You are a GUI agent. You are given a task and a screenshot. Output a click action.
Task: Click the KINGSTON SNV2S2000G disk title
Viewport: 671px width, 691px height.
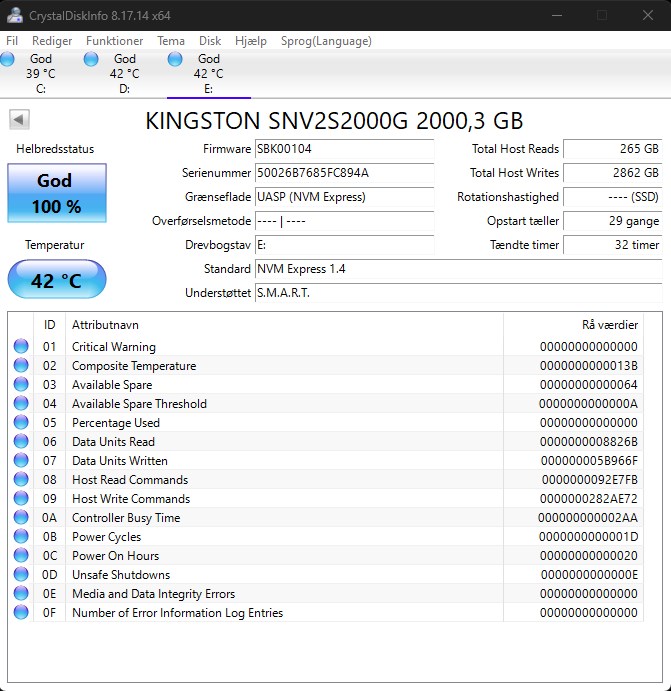[x=334, y=121]
